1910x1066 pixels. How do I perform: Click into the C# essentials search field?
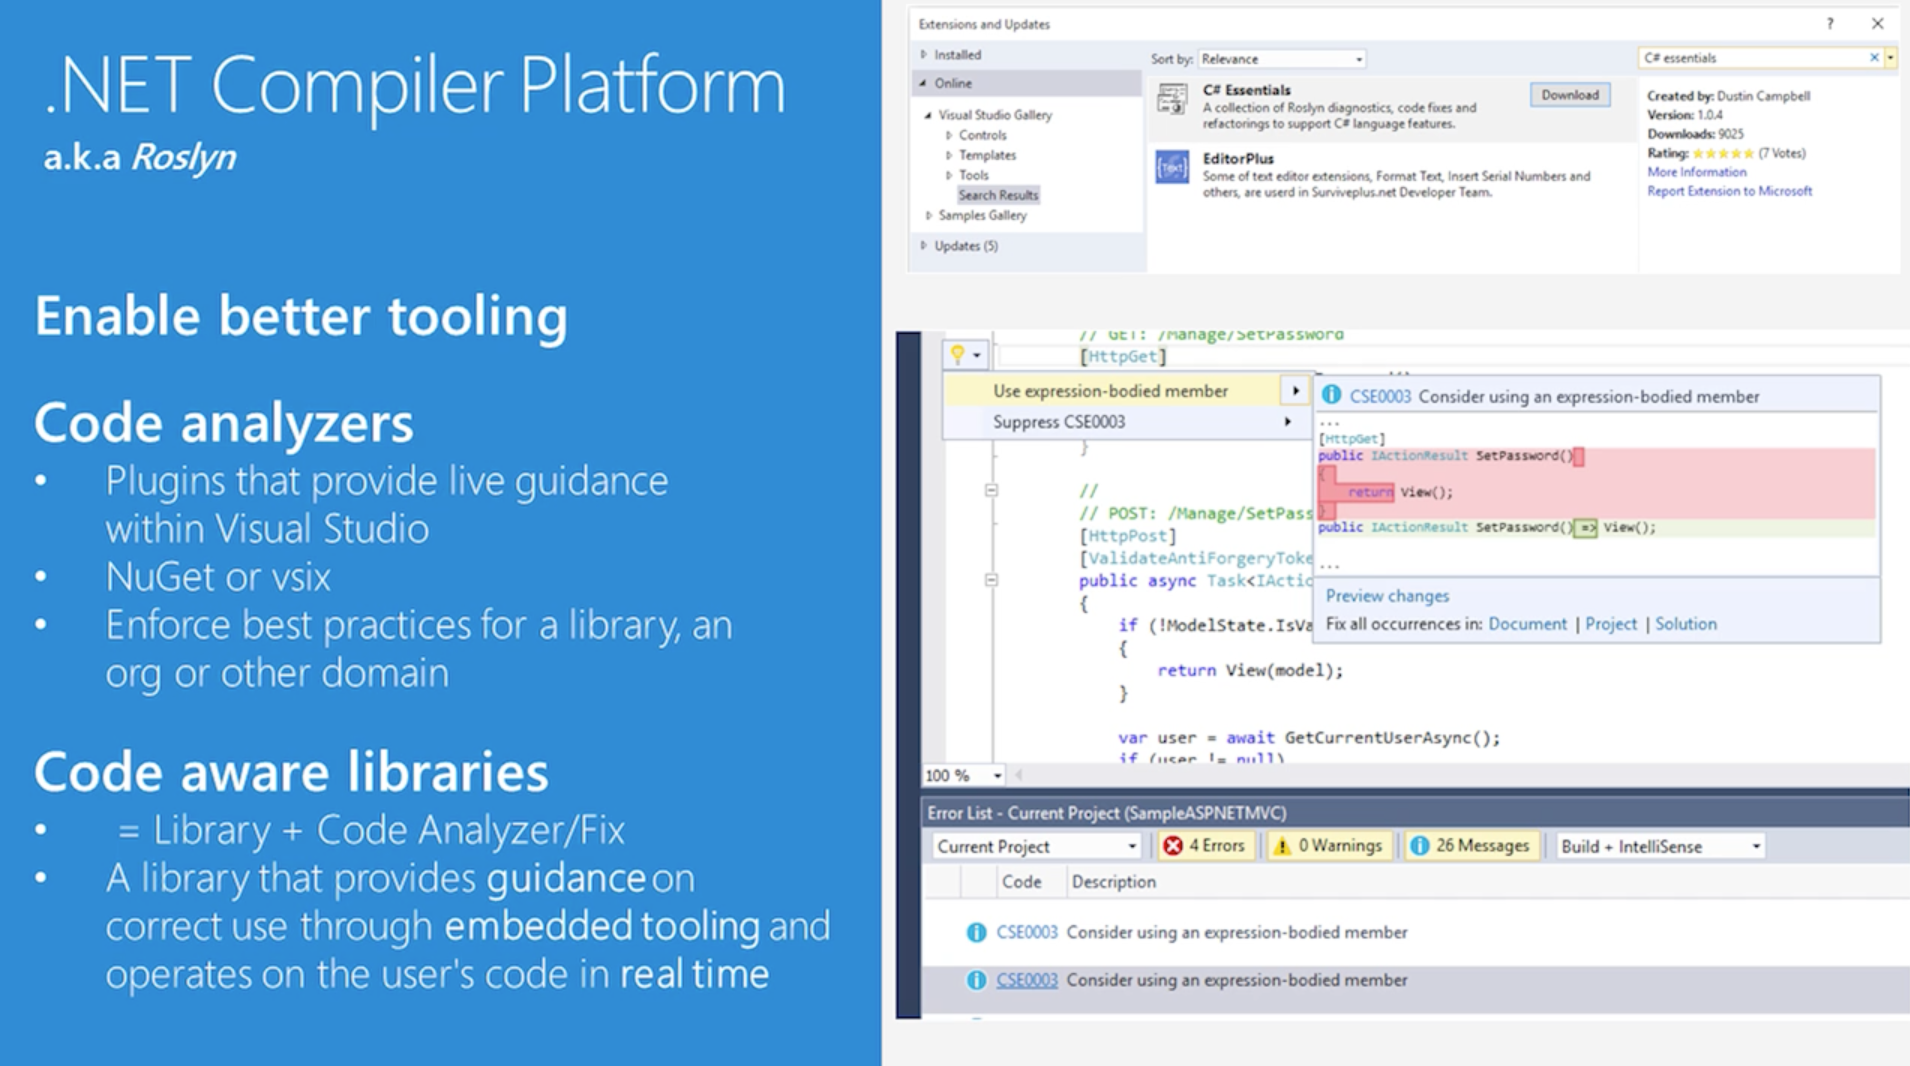(1752, 58)
